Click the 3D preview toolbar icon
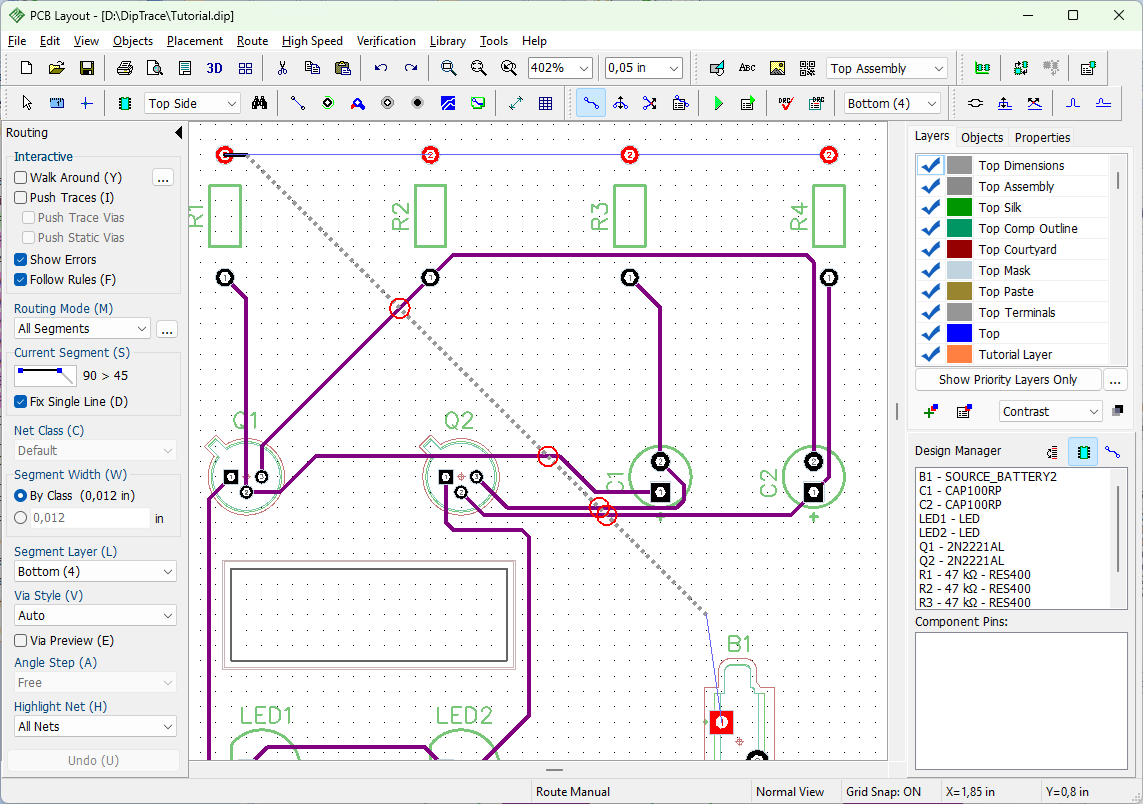Viewport: 1143px width, 804px height. pyautogui.click(x=214, y=69)
